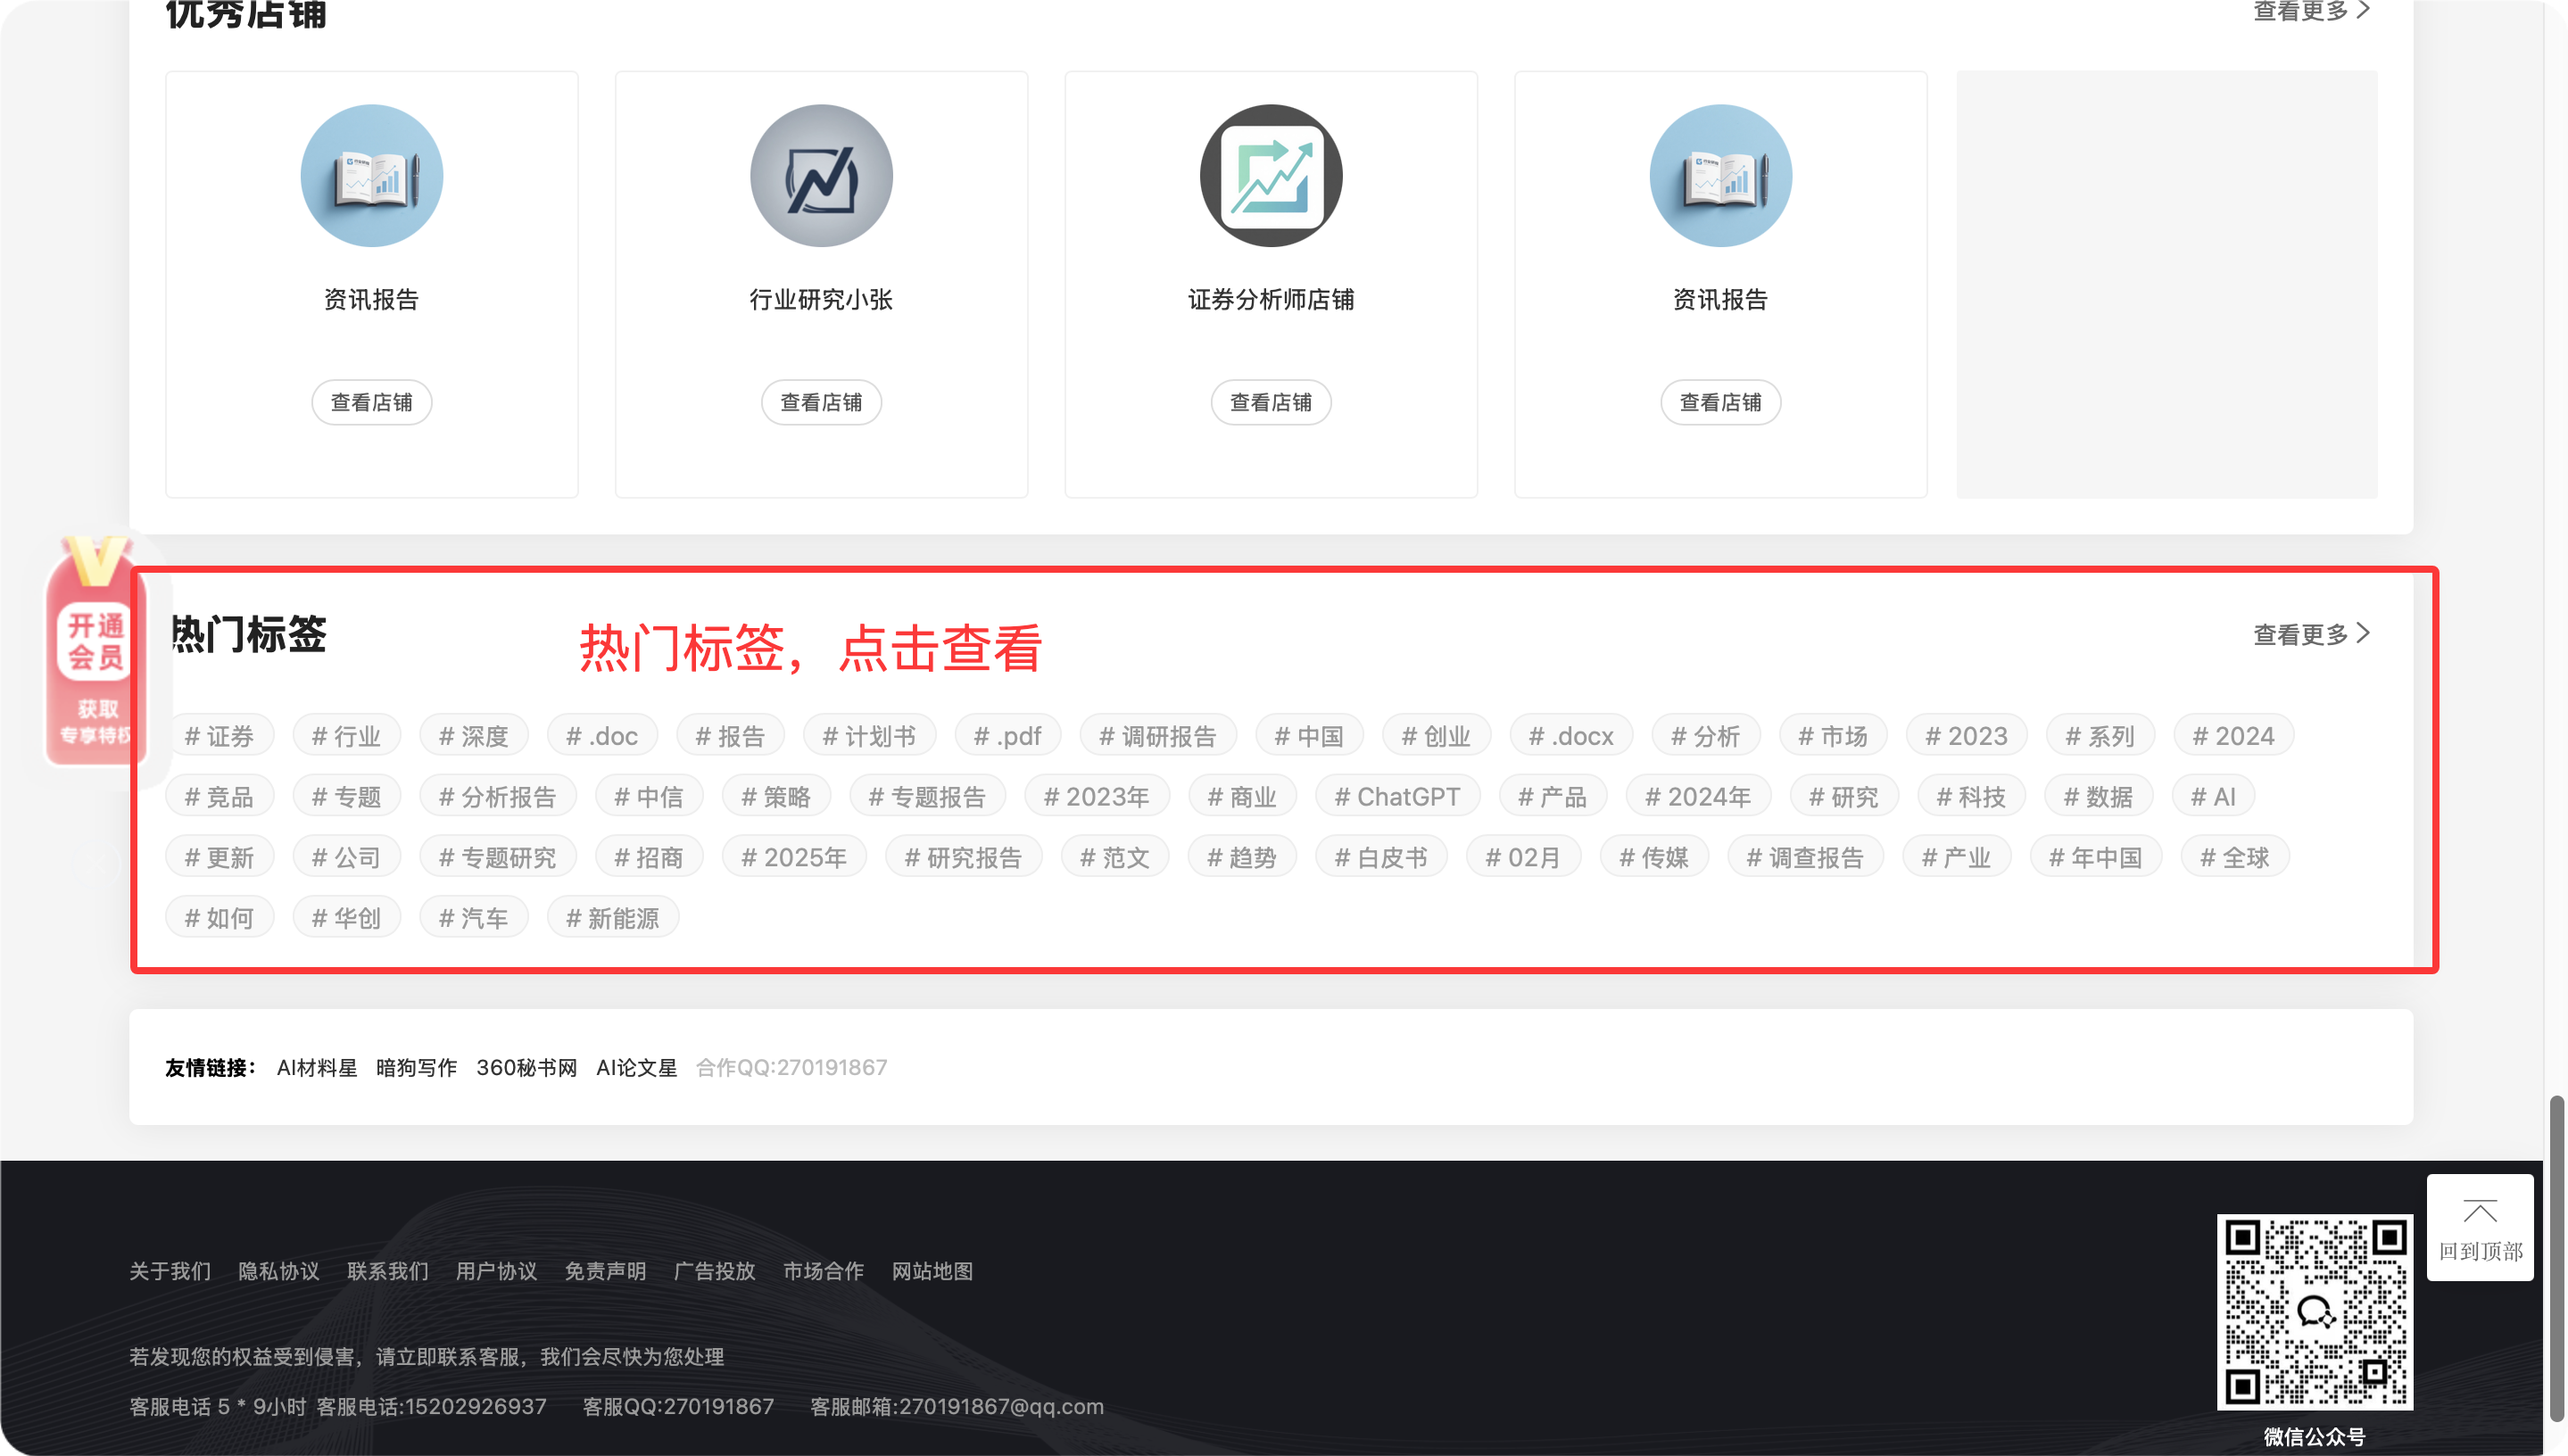Select the # 分析报告 tag
This screenshot has width=2568, height=1456.
[x=498, y=797]
